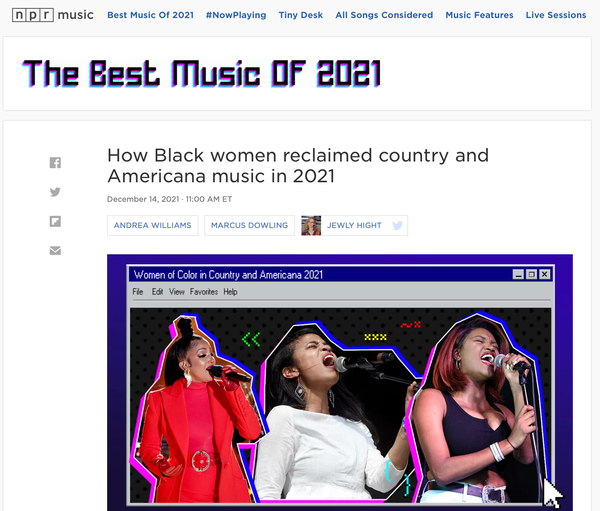Viewport: 600px width, 511px height.
Task: Open the #NowPlaying nav link
Action: (x=236, y=15)
